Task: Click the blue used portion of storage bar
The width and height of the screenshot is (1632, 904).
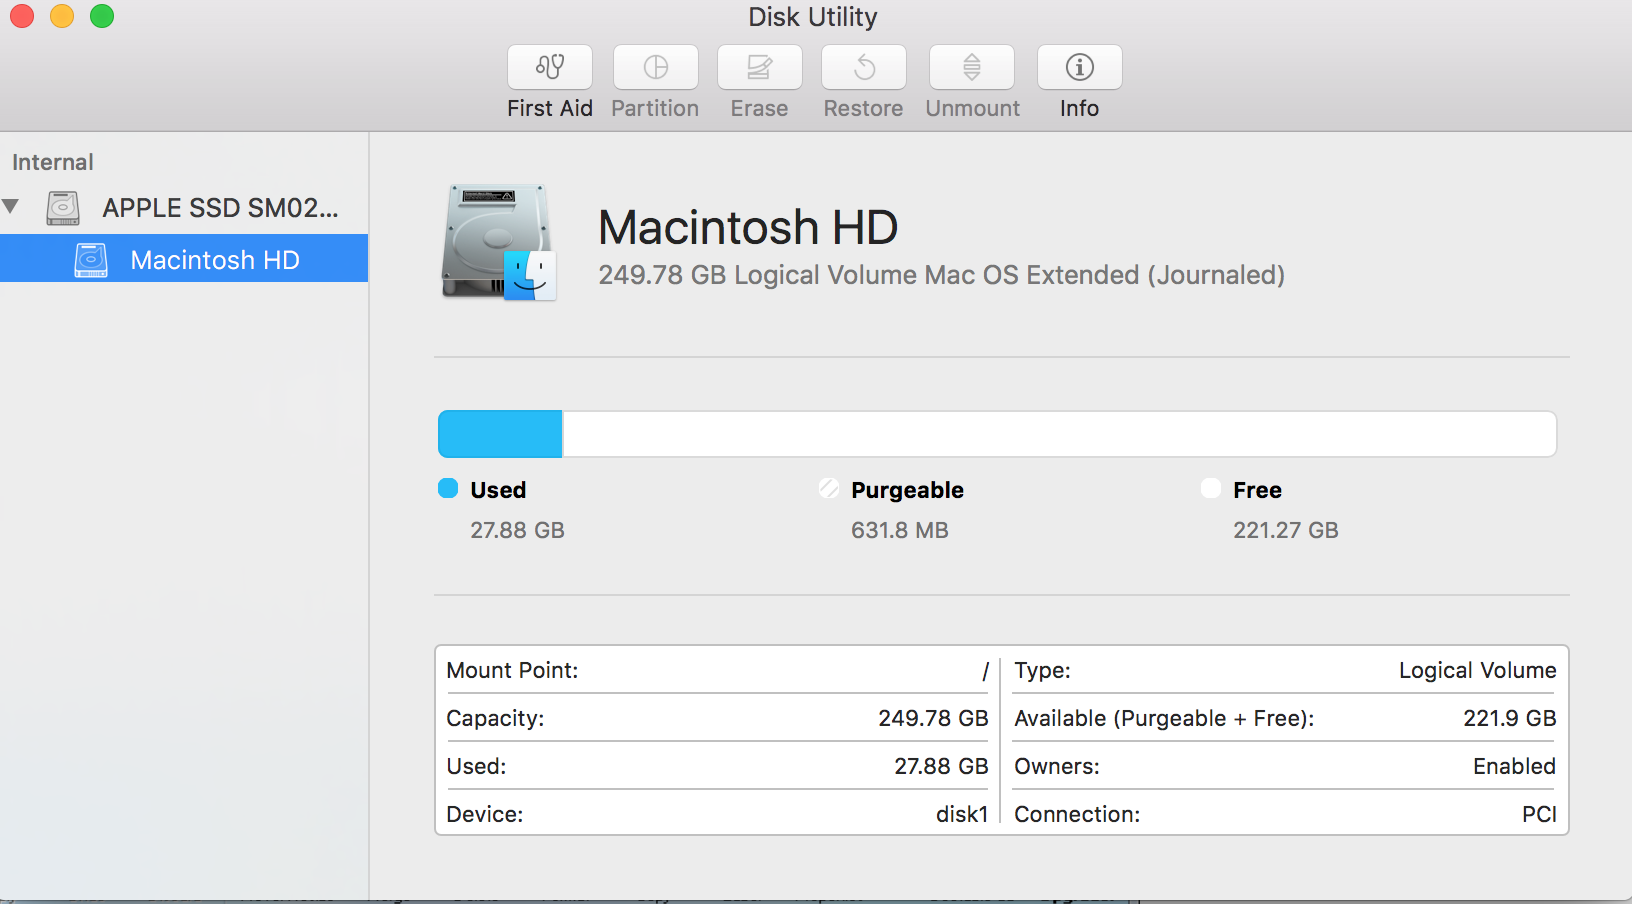Action: (x=500, y=434)
